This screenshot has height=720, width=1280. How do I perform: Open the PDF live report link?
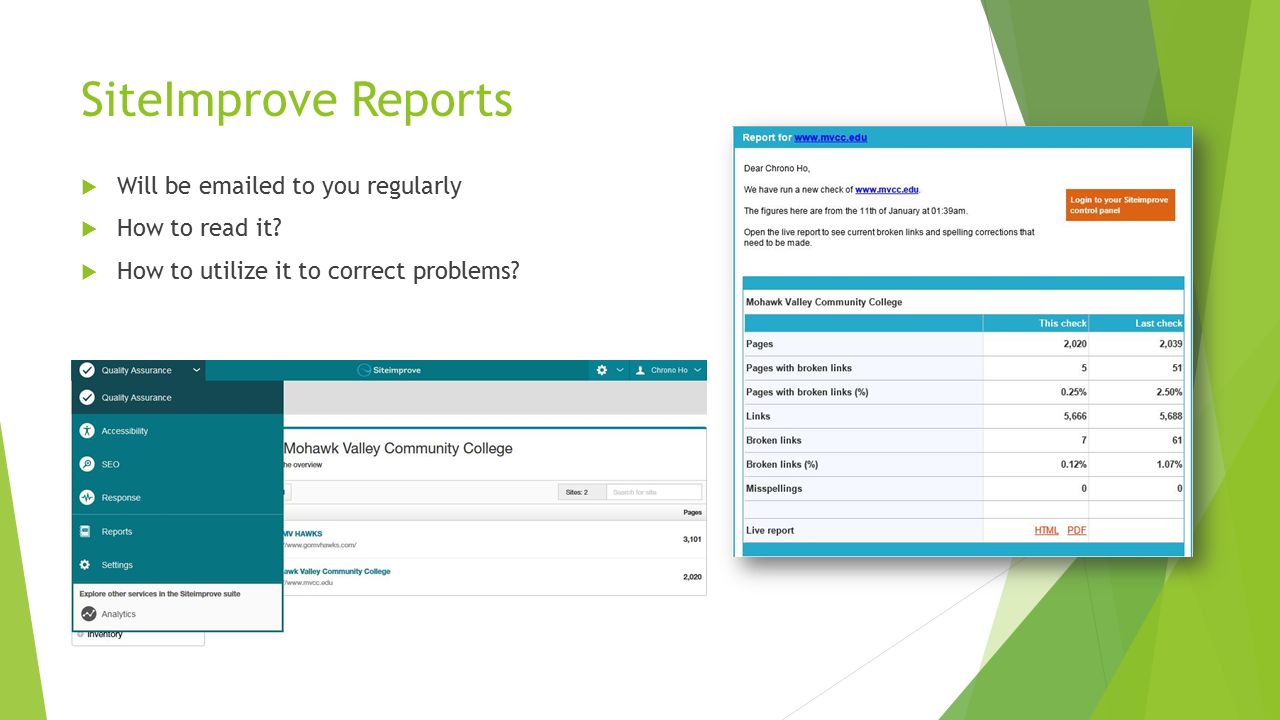[1076, 530]
